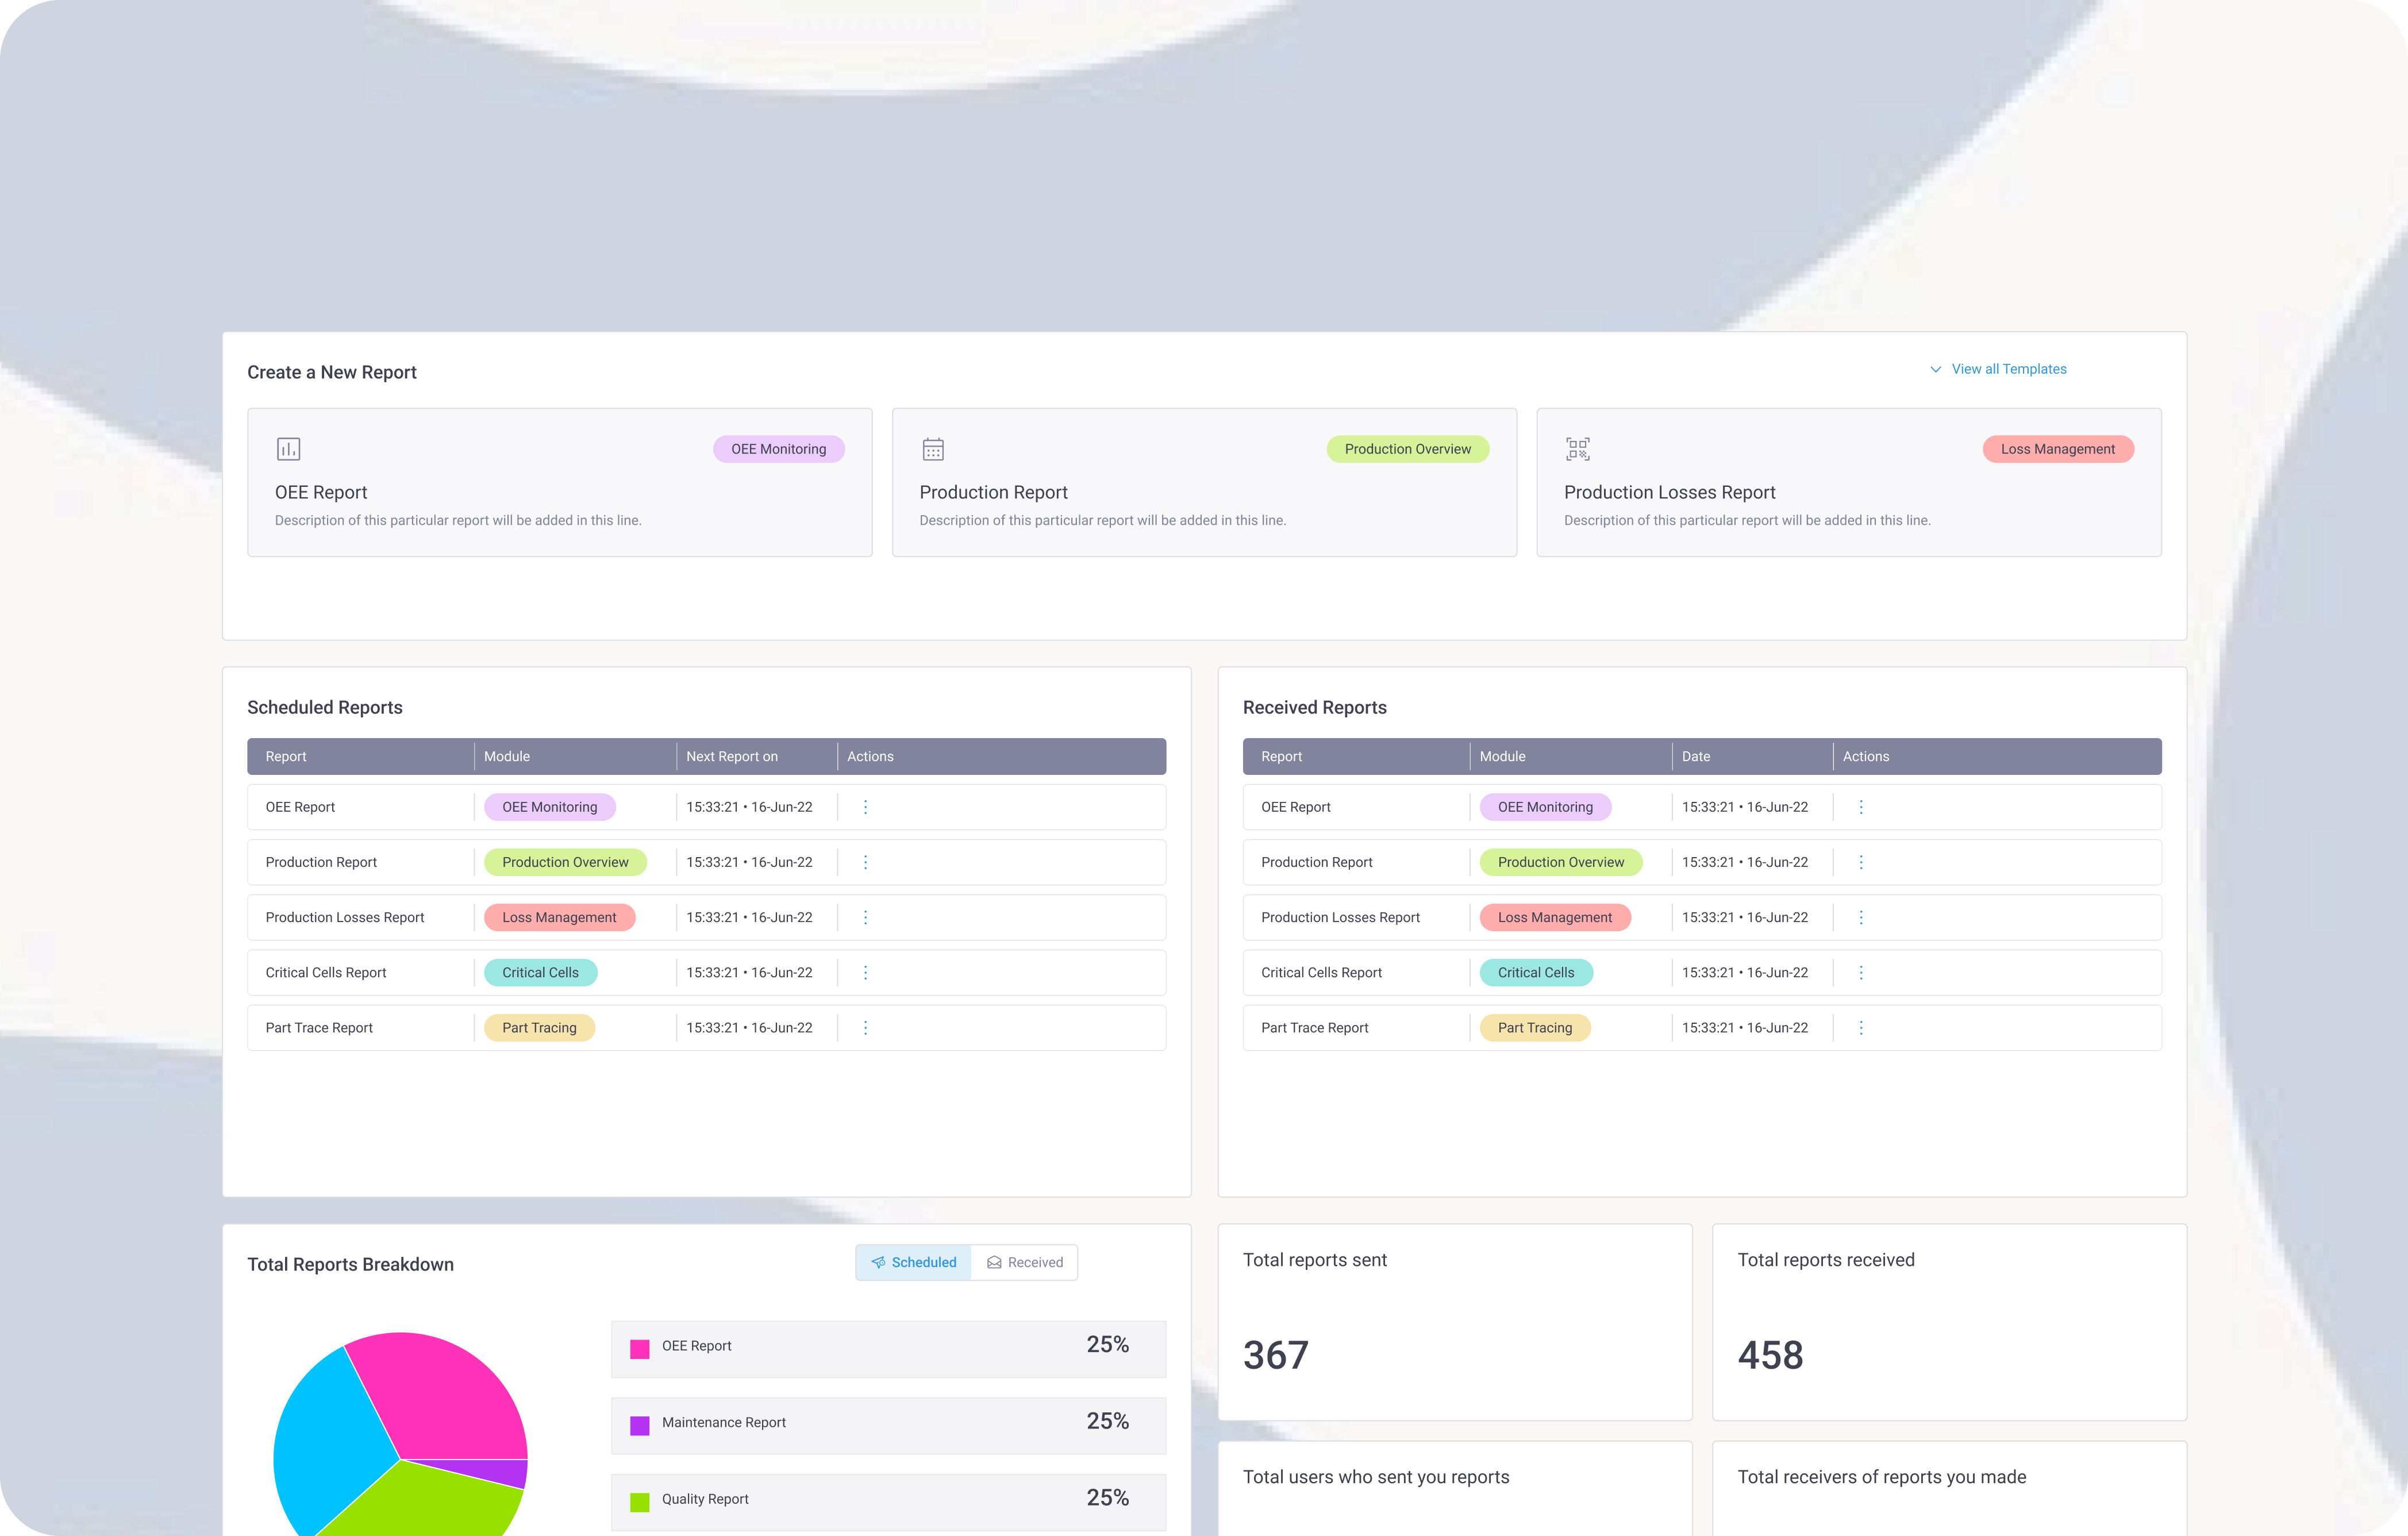Open actions menu for received Part Trace Report

click(x=1861, y=1027)
